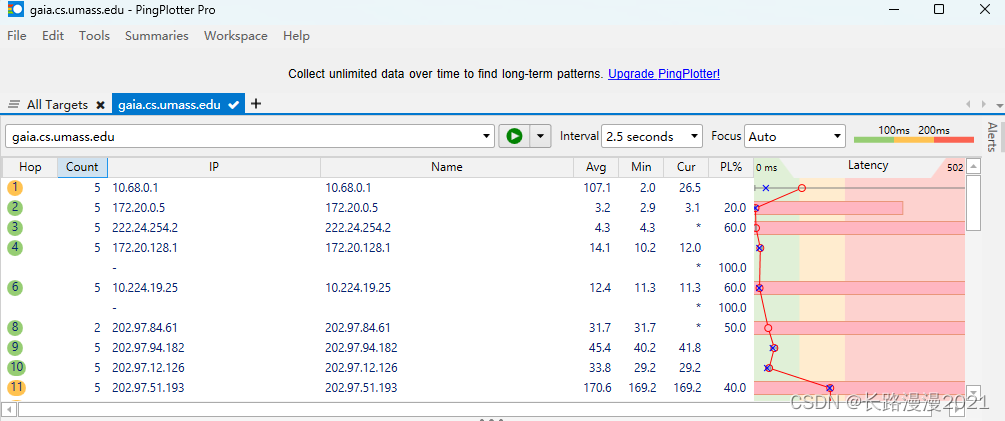1005x421 pixels.
Task: Select the hop 4 circle icon
Action: tap(15, 247)
